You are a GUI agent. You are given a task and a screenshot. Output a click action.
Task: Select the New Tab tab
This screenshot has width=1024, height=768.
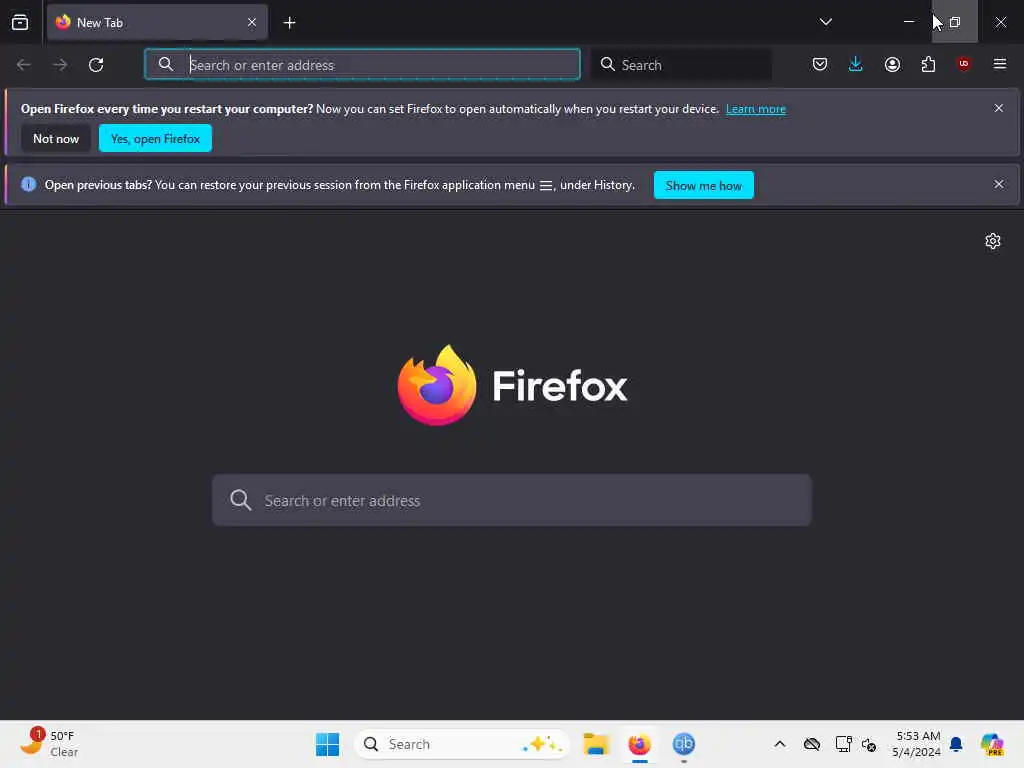157,22
